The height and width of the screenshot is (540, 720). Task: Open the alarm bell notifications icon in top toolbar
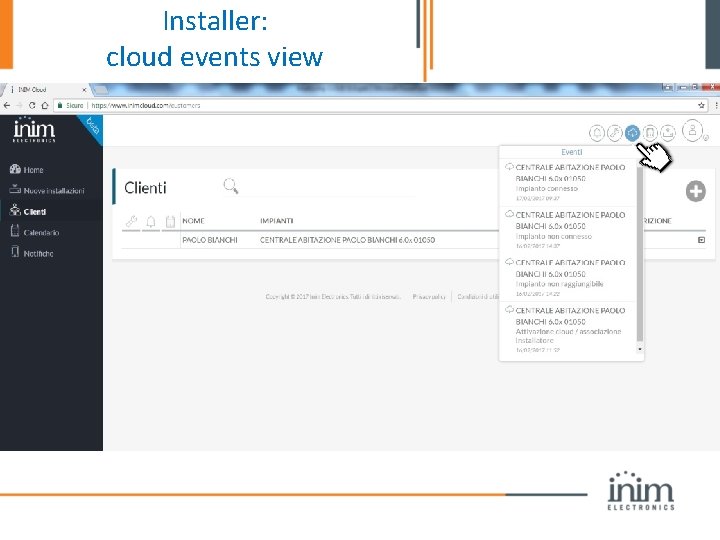tap(596, 133)
